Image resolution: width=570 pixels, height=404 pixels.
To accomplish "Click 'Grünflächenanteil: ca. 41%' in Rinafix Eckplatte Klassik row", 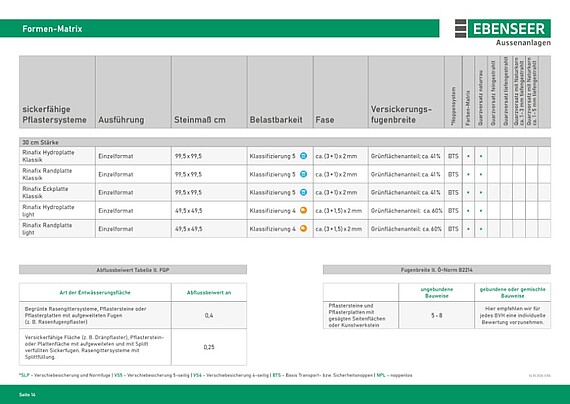I will (405, 192).
